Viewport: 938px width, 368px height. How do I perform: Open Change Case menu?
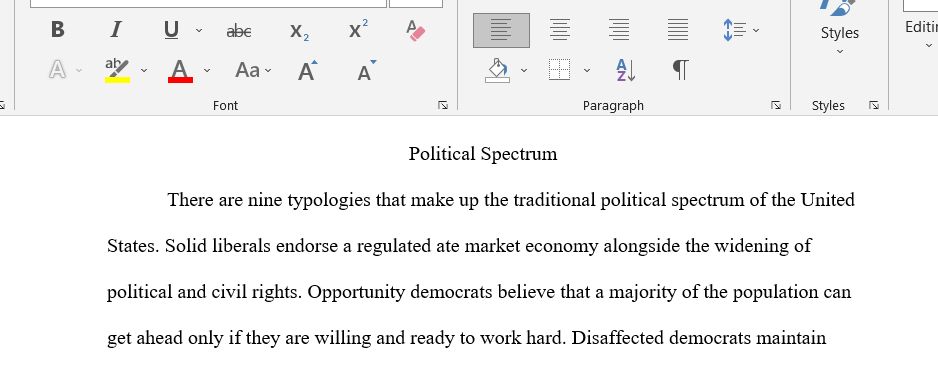pyautogui.click(x=253, y=71)
